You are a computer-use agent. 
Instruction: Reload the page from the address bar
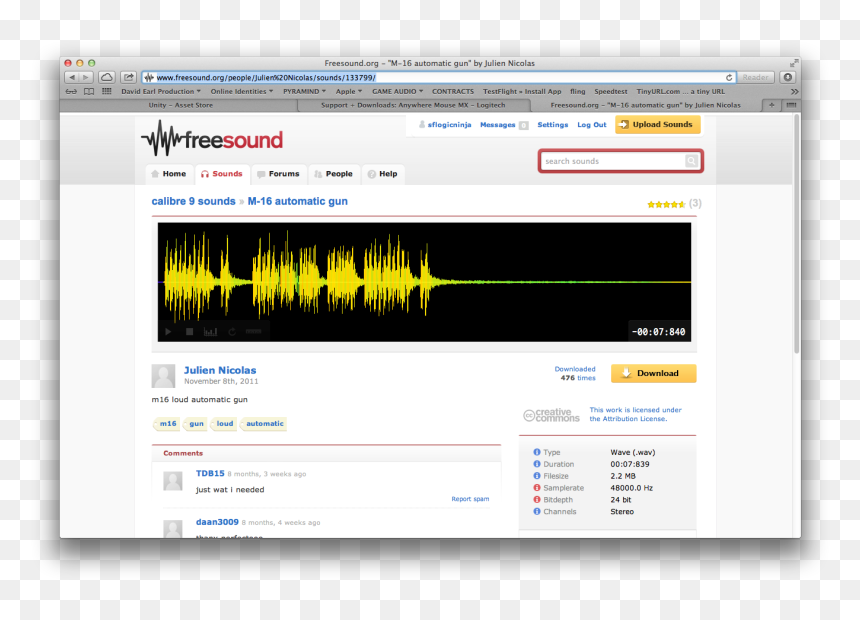(728, 77)
